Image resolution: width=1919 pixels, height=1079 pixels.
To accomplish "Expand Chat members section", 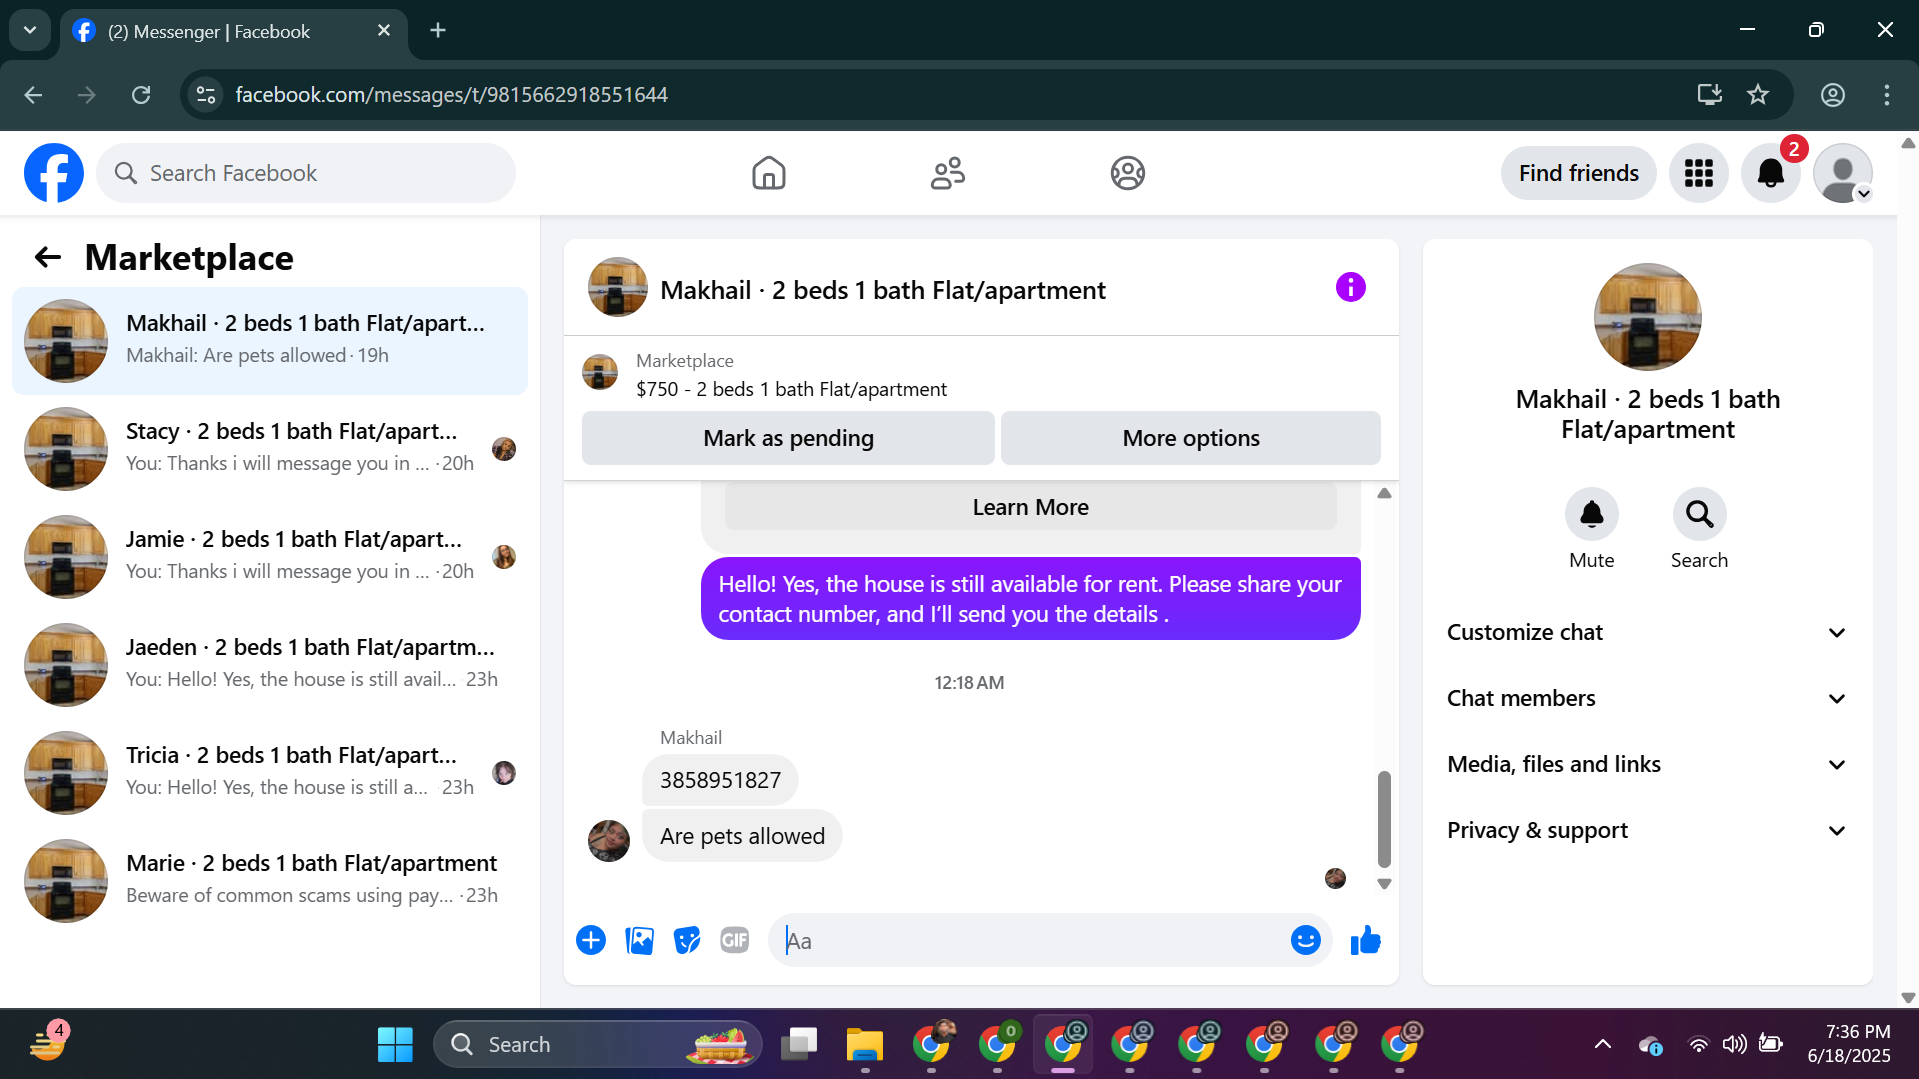I will [x=1647, y=698].
